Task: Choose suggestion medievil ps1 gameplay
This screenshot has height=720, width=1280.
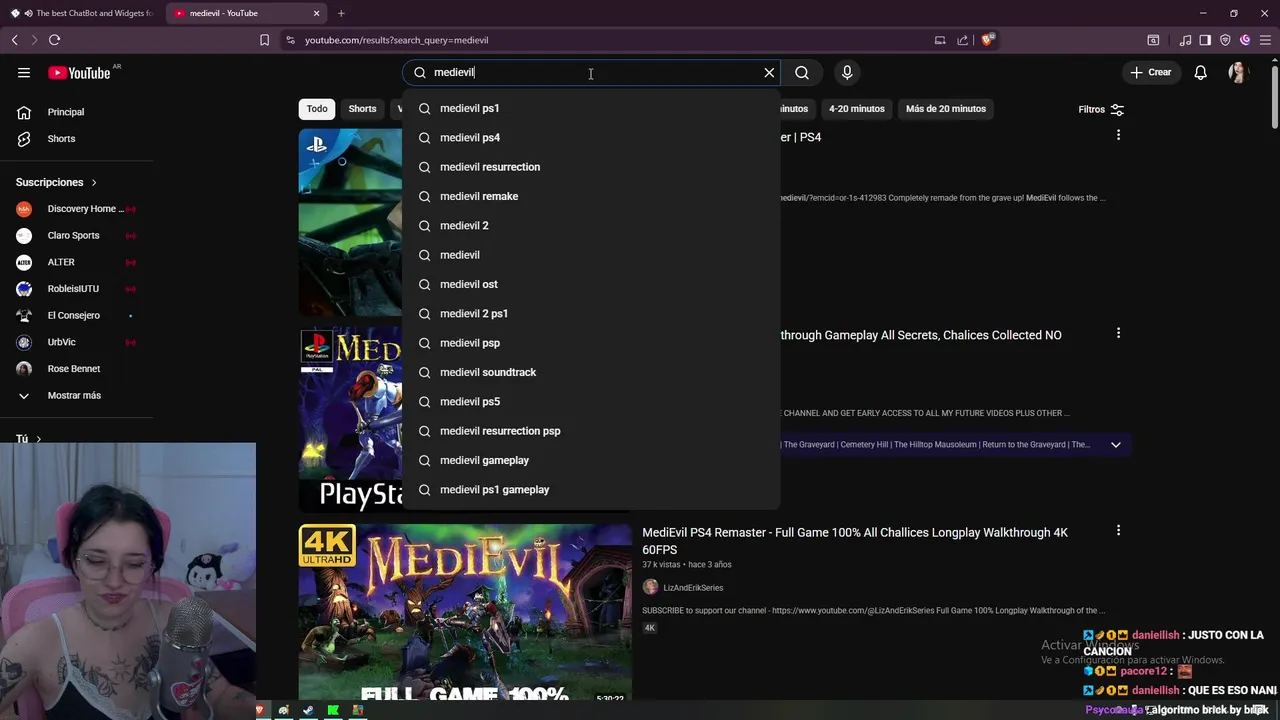Action: (x=590, y=489)
